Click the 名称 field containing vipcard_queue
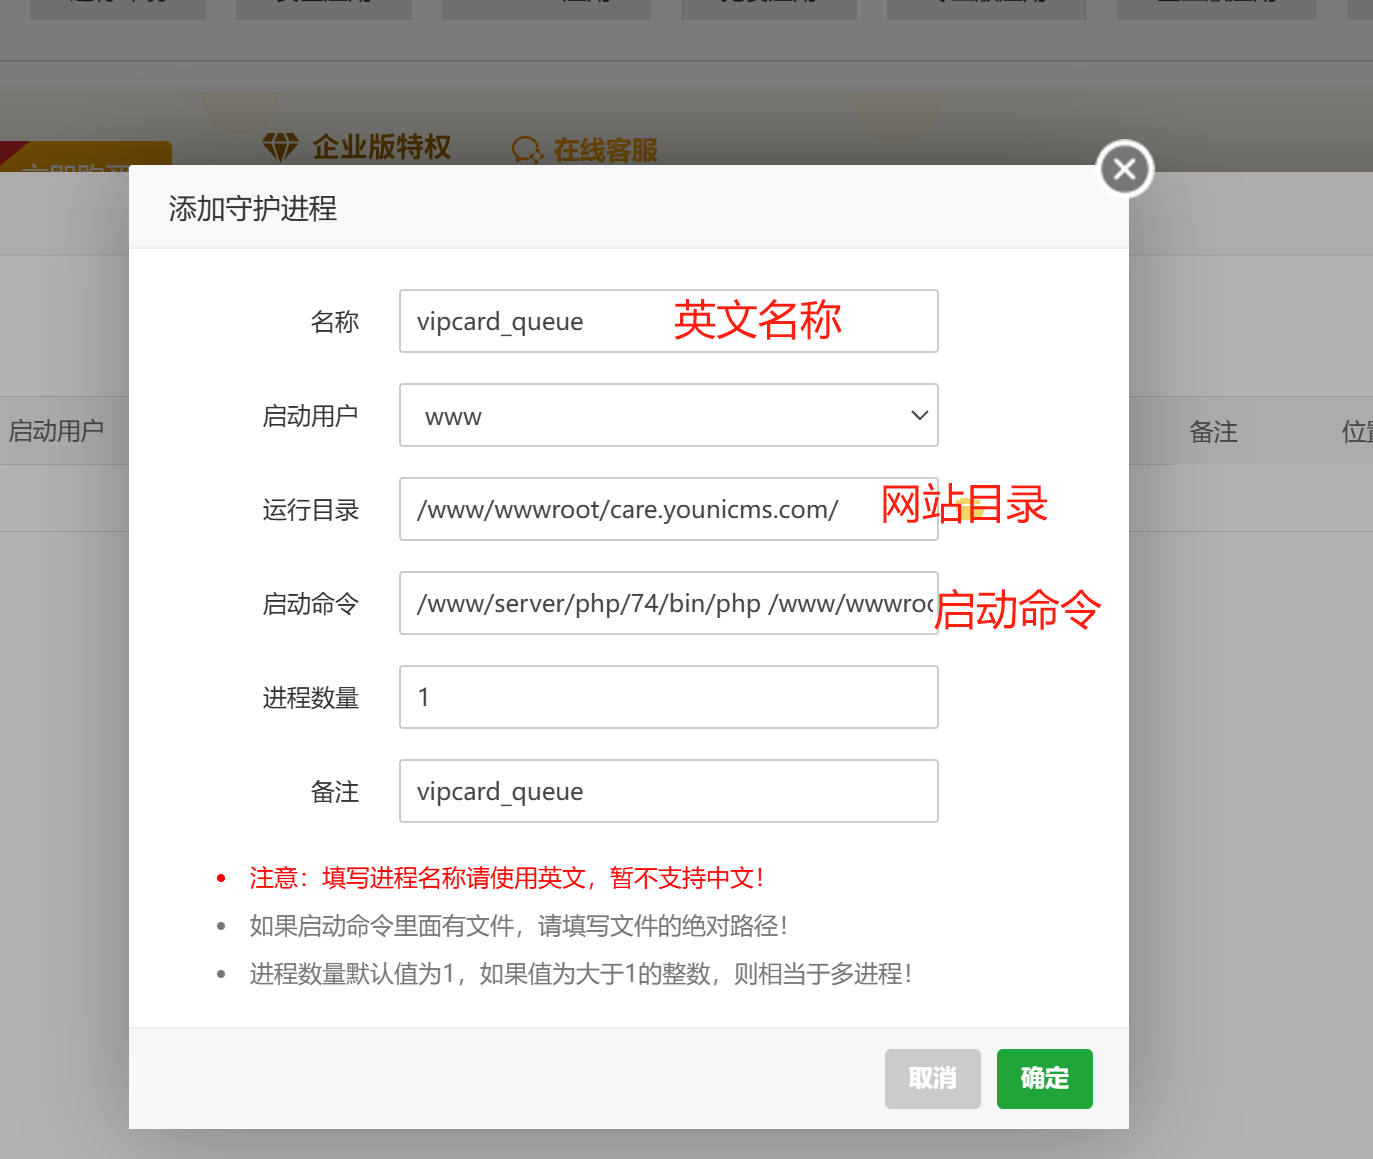 (x=540, y=321)
